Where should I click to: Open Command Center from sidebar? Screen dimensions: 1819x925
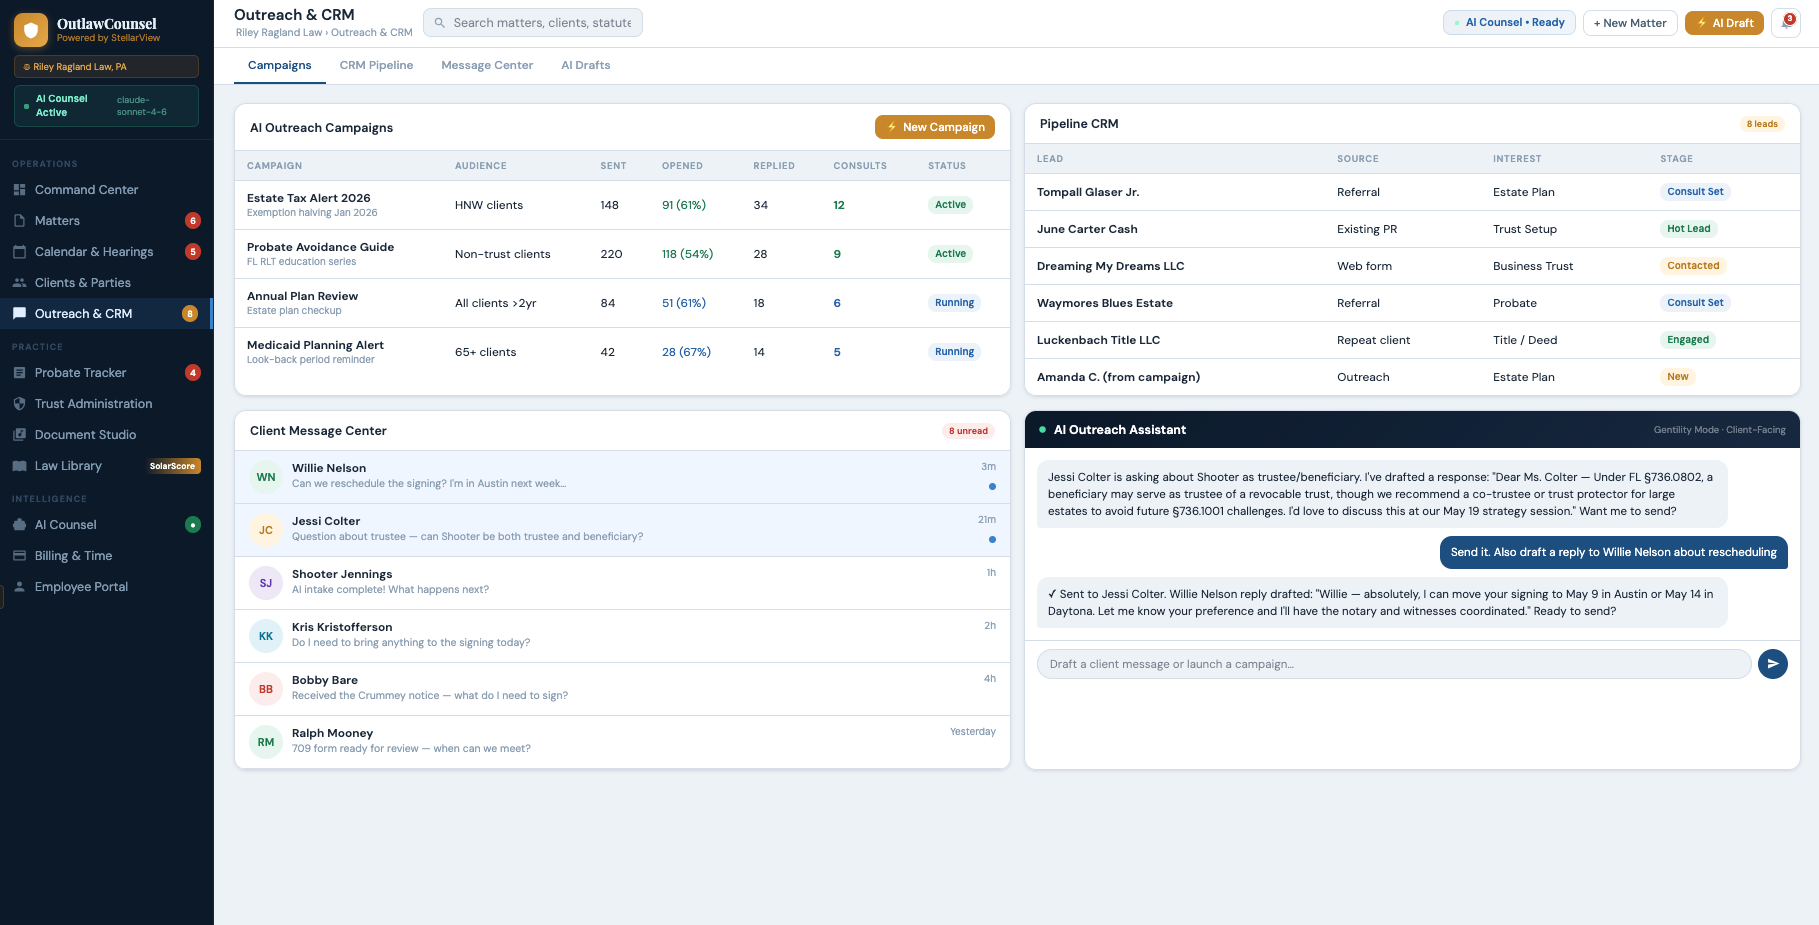[86, 190]
